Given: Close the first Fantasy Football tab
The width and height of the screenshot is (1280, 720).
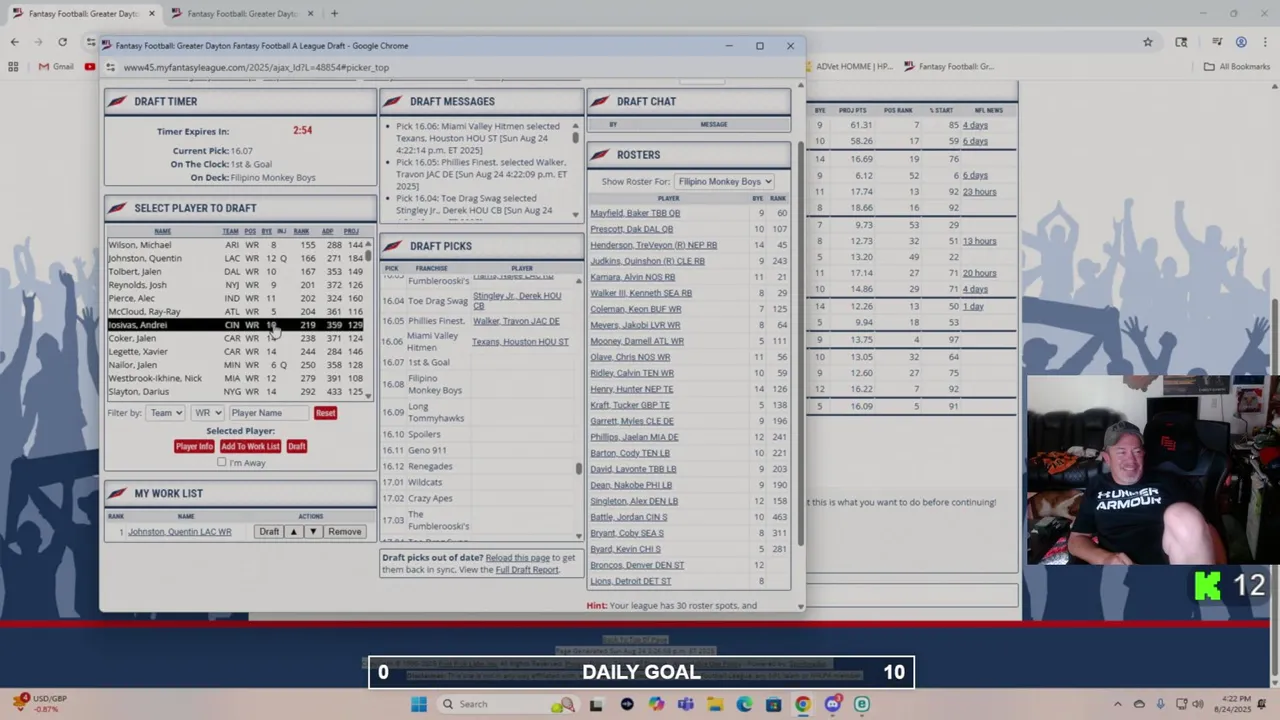Looking at the screenshot, I should pos(152,14).
